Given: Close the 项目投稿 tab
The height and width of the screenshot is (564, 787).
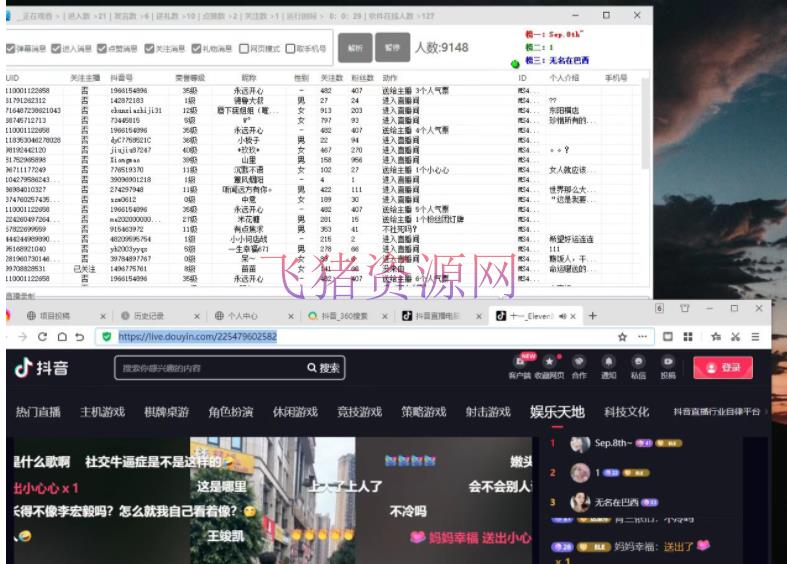Looking at the screenshot, I should [103, 316].
